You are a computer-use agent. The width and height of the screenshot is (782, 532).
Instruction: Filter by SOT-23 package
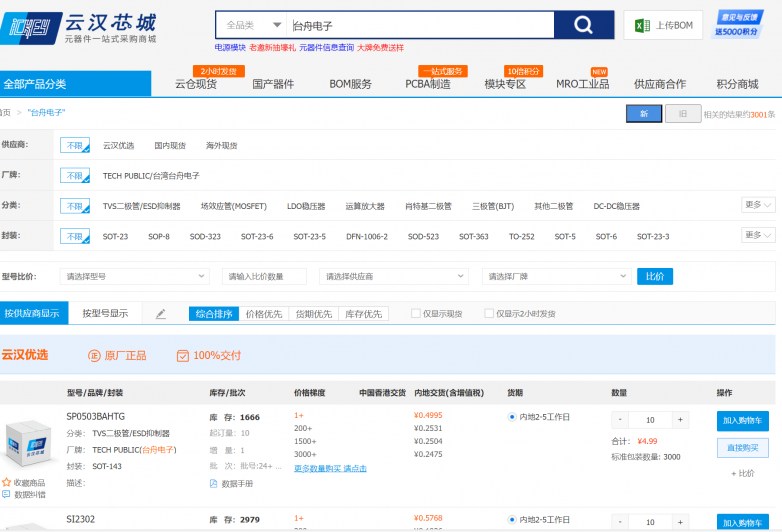pos(115,236)
